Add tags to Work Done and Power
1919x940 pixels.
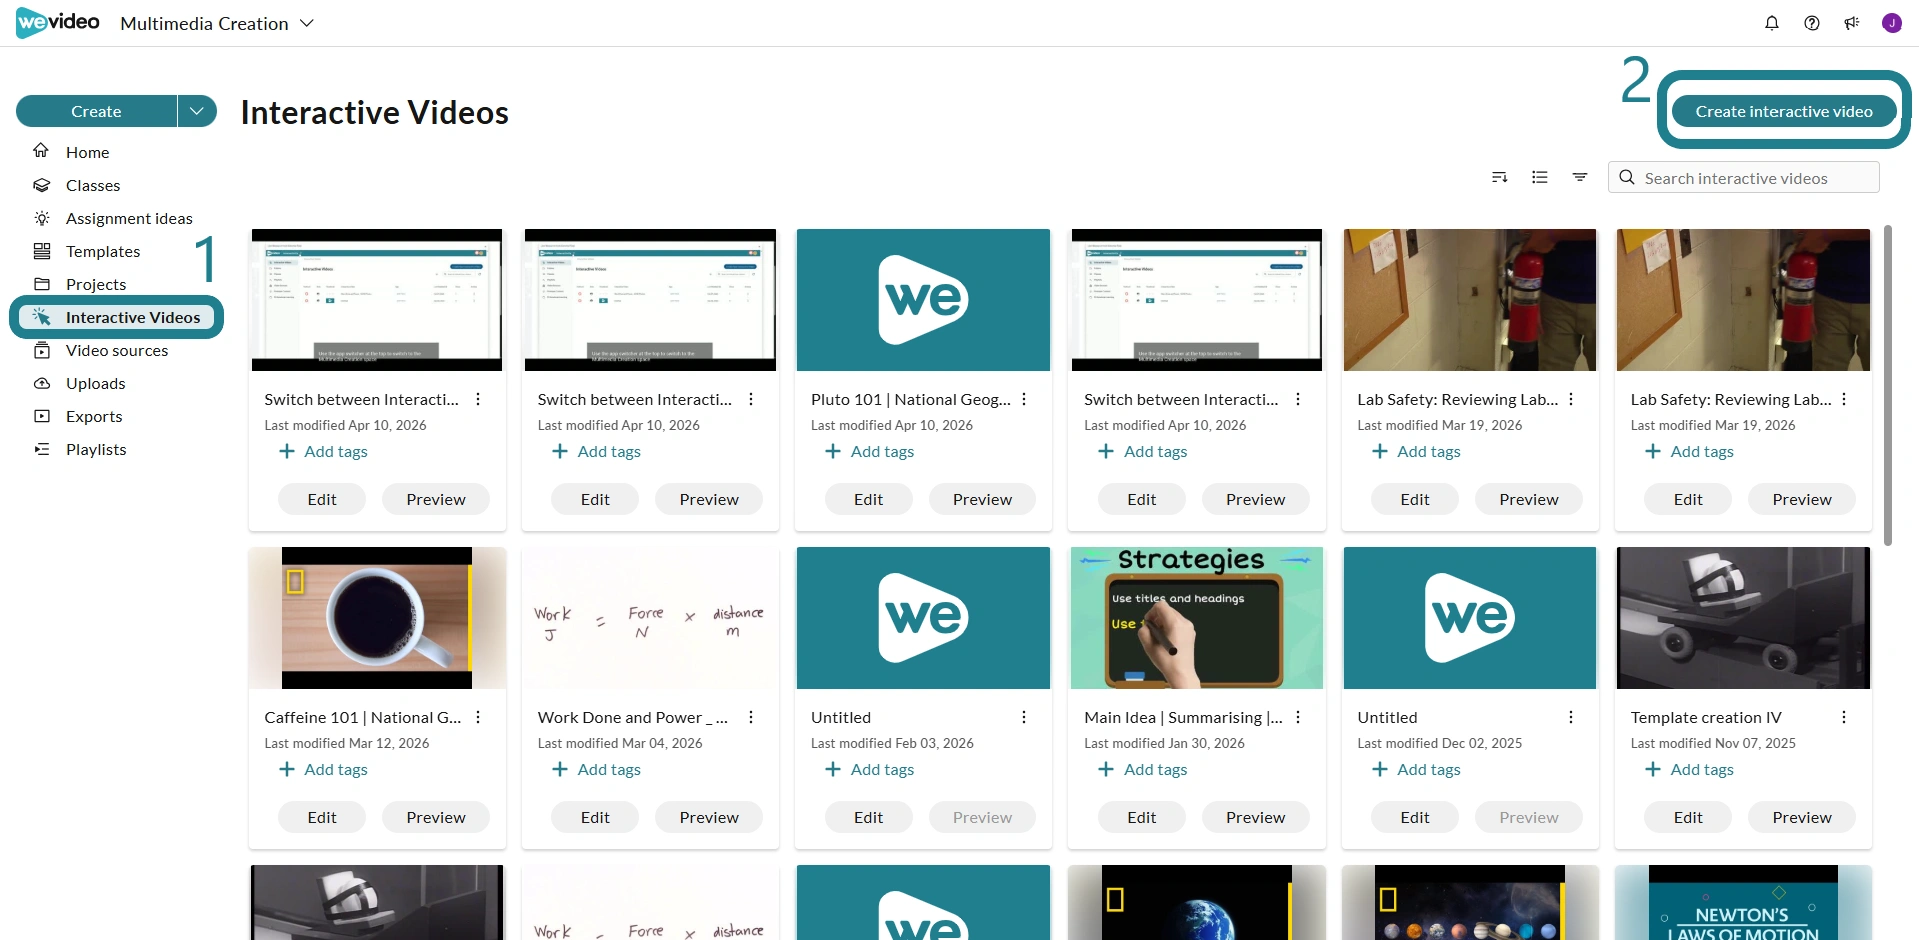click(x=596, y=769)
